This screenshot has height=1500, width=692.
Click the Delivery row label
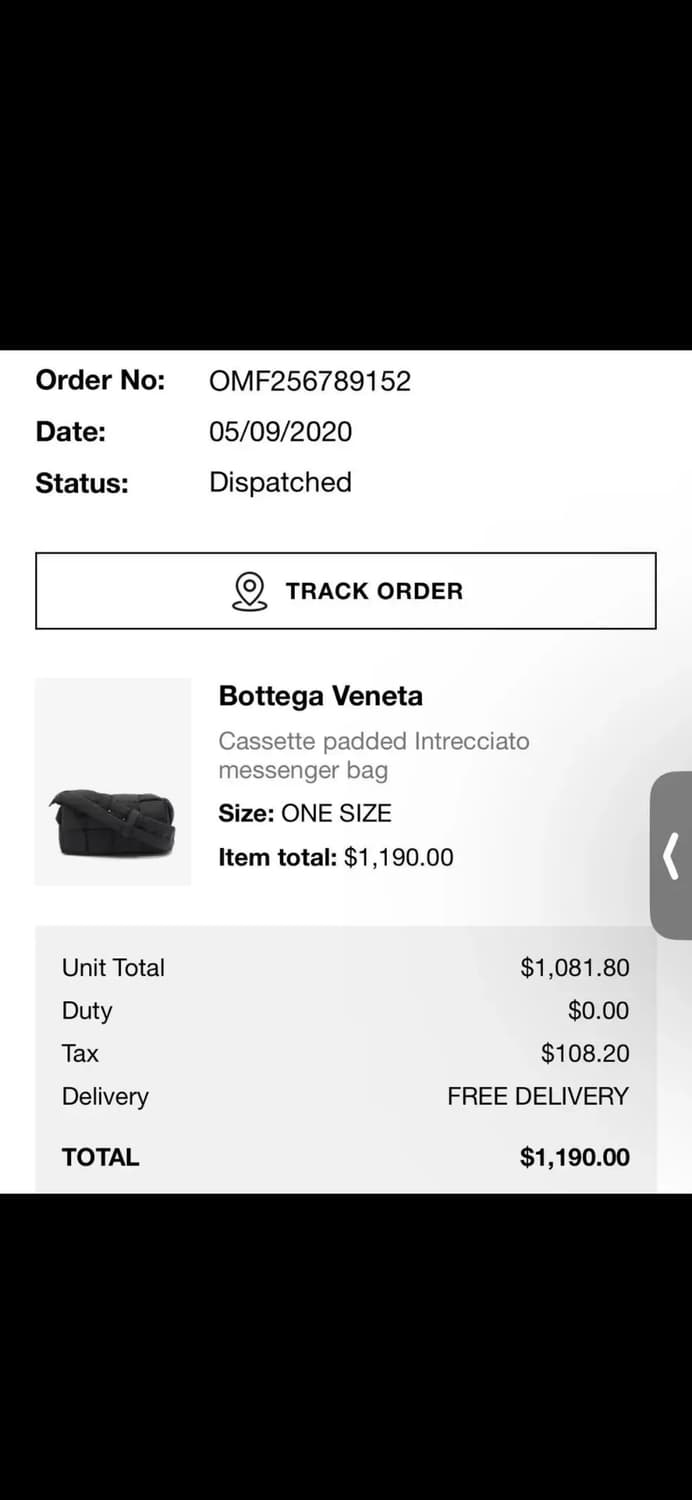pos(105,1097)
